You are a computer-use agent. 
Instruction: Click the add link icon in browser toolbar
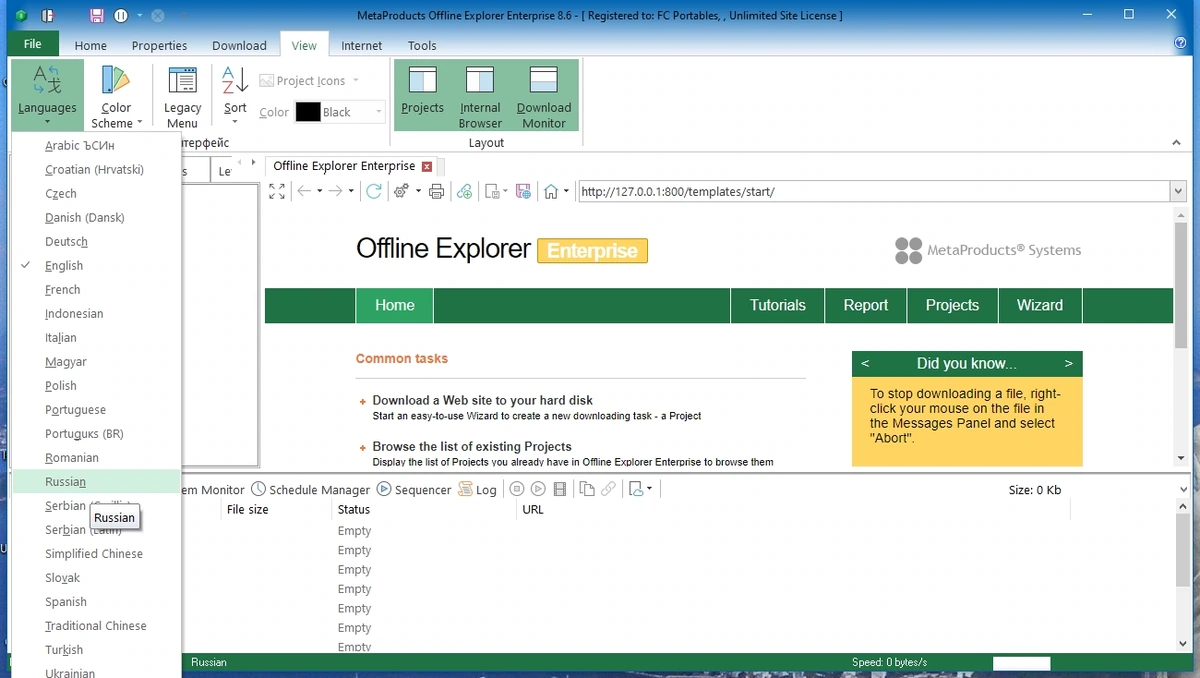pyautogui.click(x=464, y=192)
